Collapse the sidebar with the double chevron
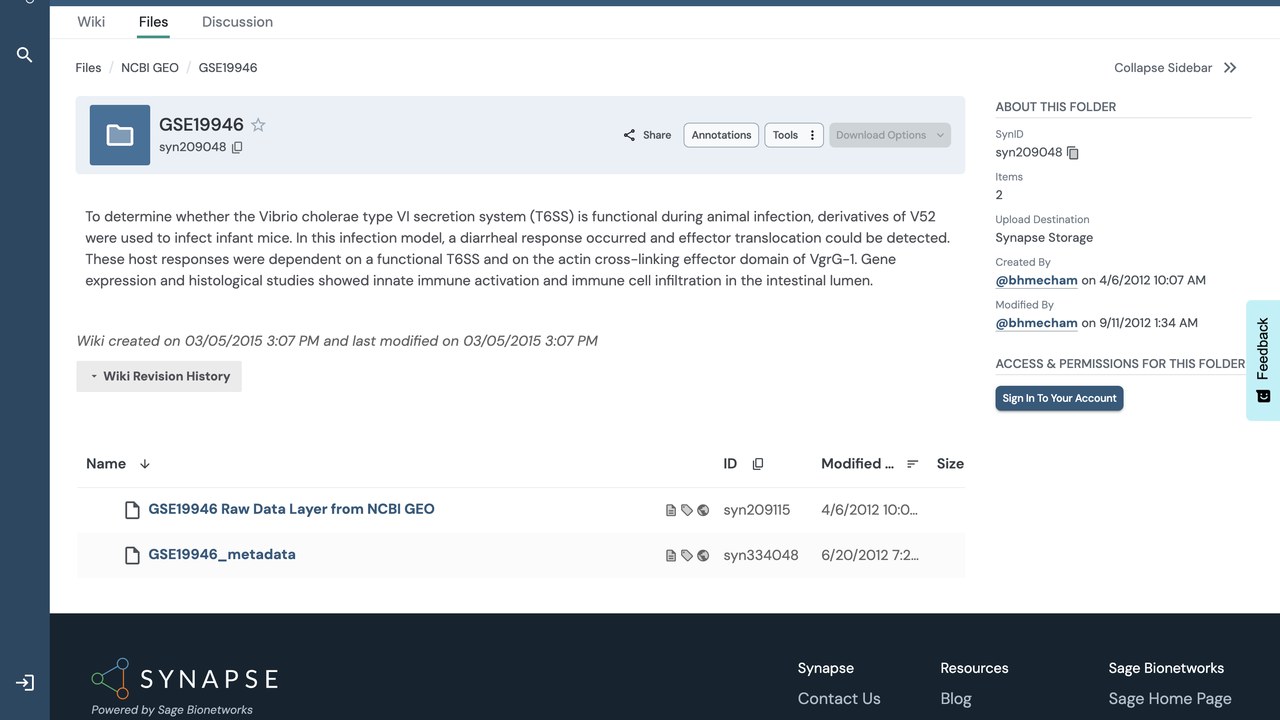The image size is (1280, 720). 1230,68
